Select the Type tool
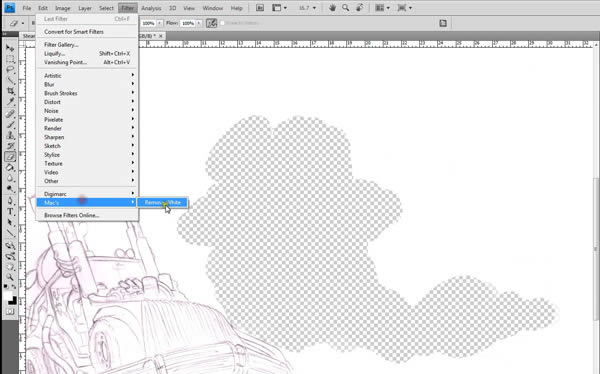 [x=10, y=212]
